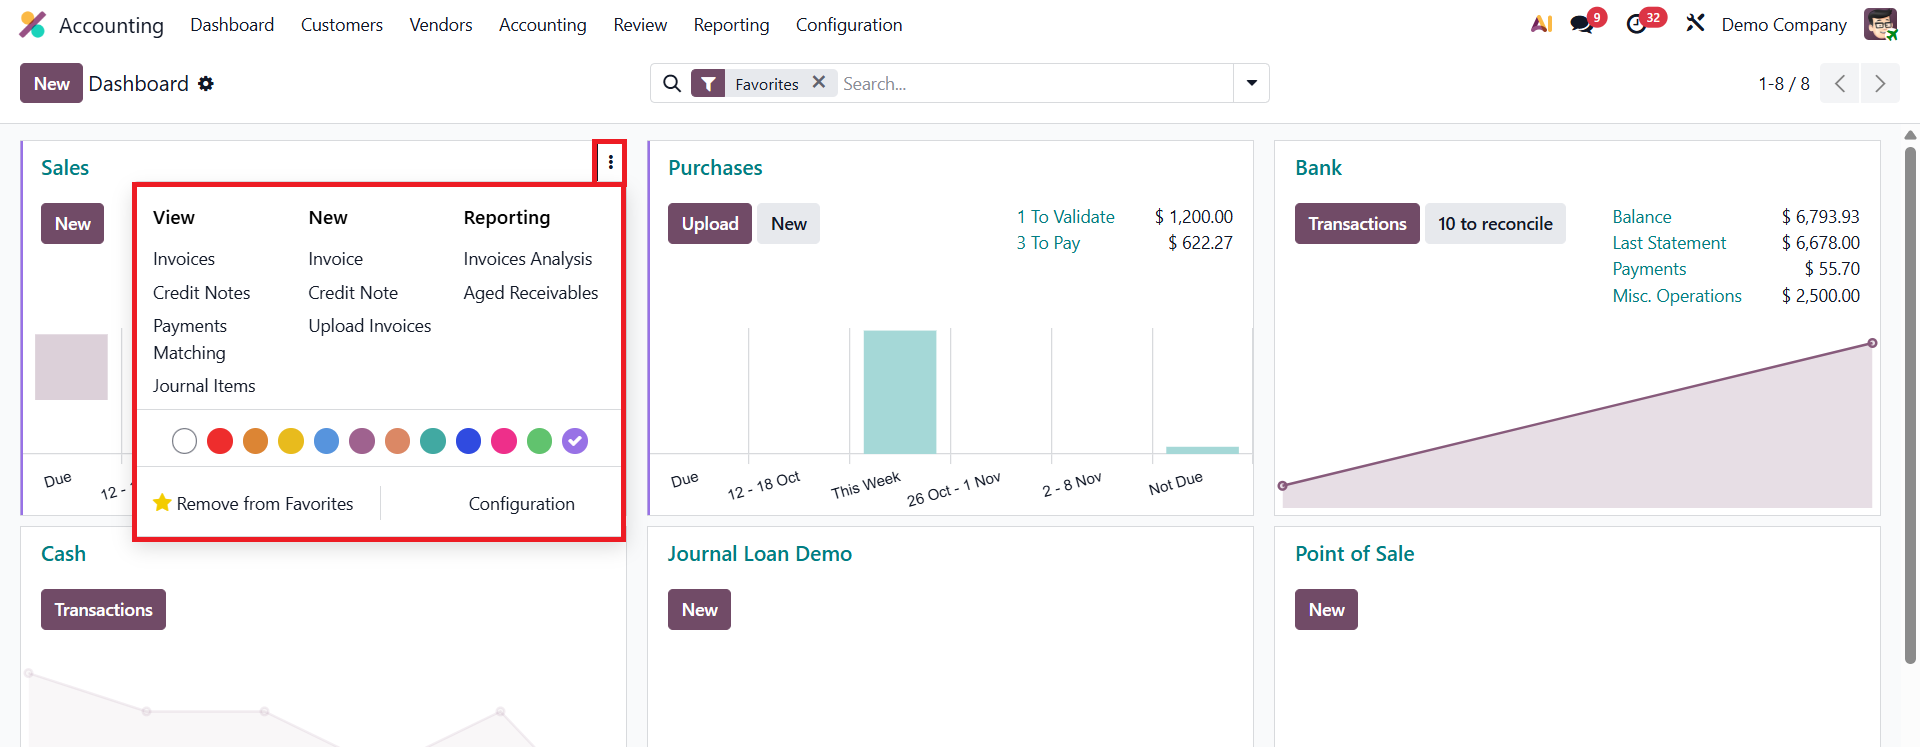Click the 10 to reconcile button
The width and height of the screenshot is (1920, 747).
click(1495, 224)
